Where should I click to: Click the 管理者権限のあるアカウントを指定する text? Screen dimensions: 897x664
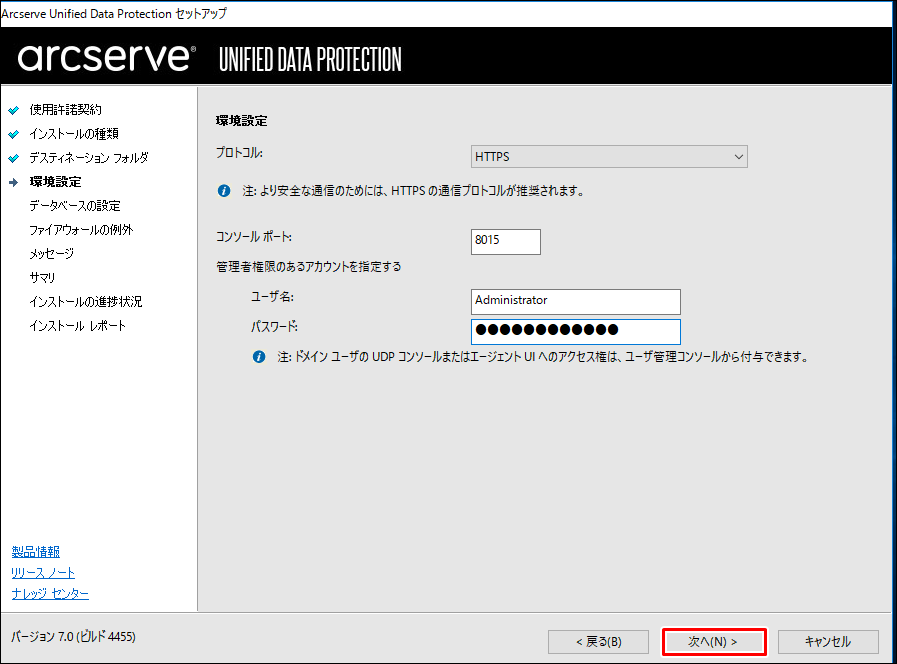[309, 267]
